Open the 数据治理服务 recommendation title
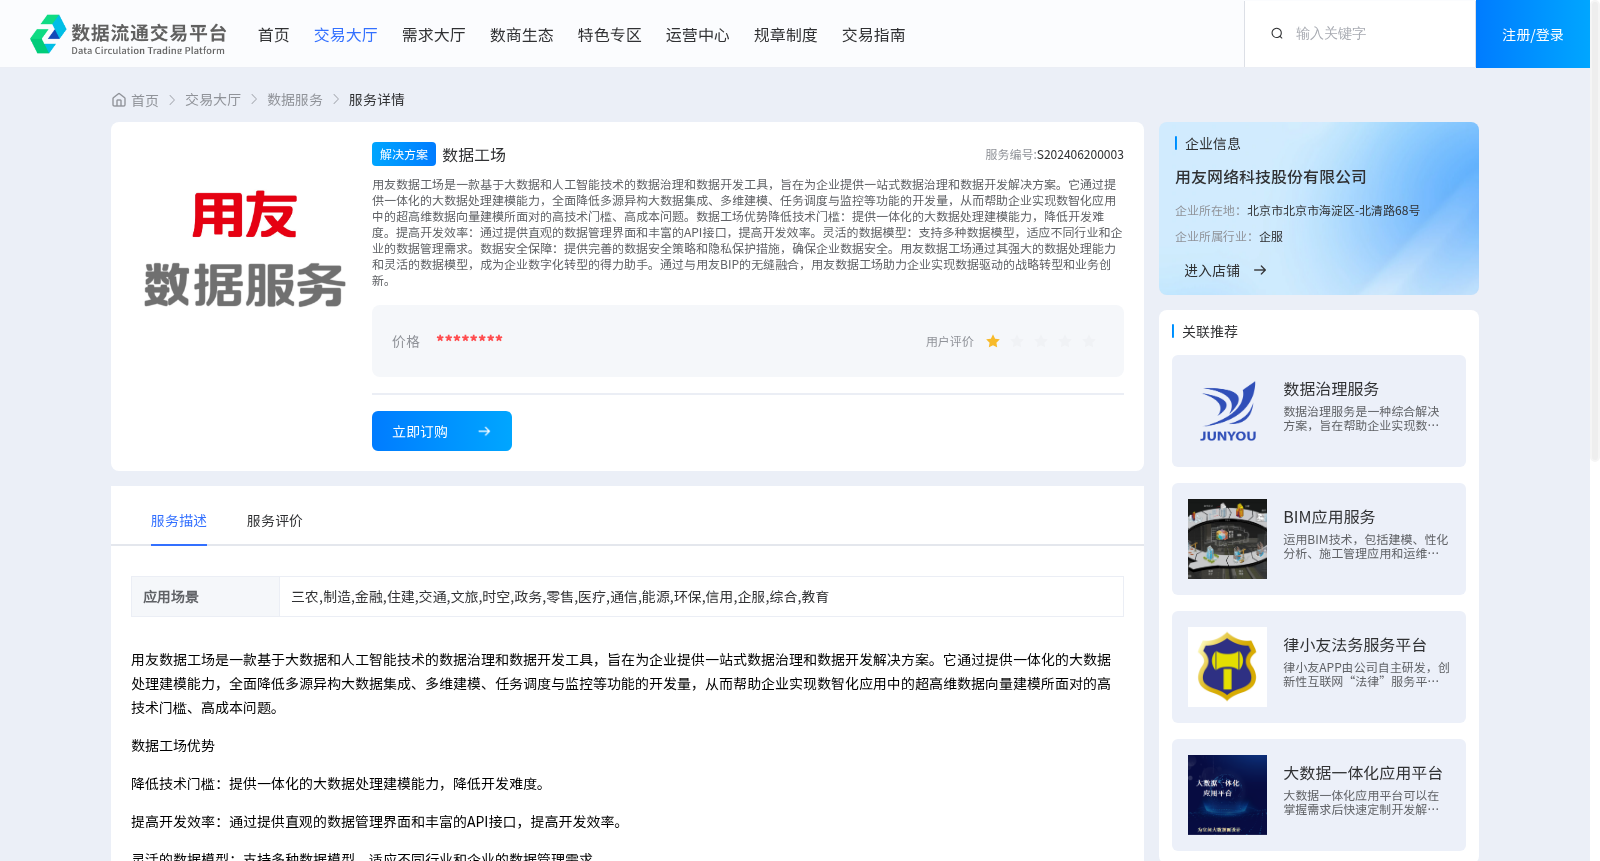 (1331, 389)
